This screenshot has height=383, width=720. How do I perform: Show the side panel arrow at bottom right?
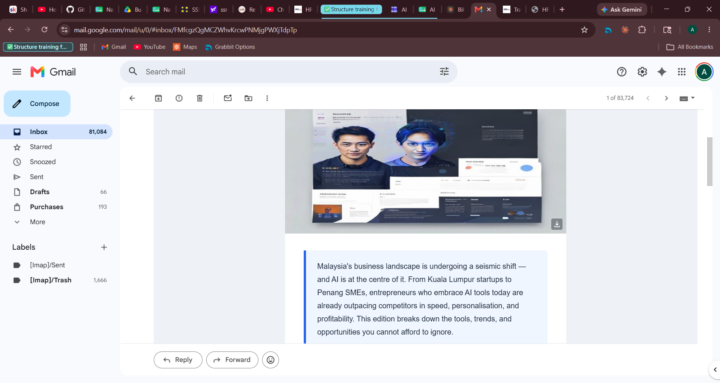715,369
